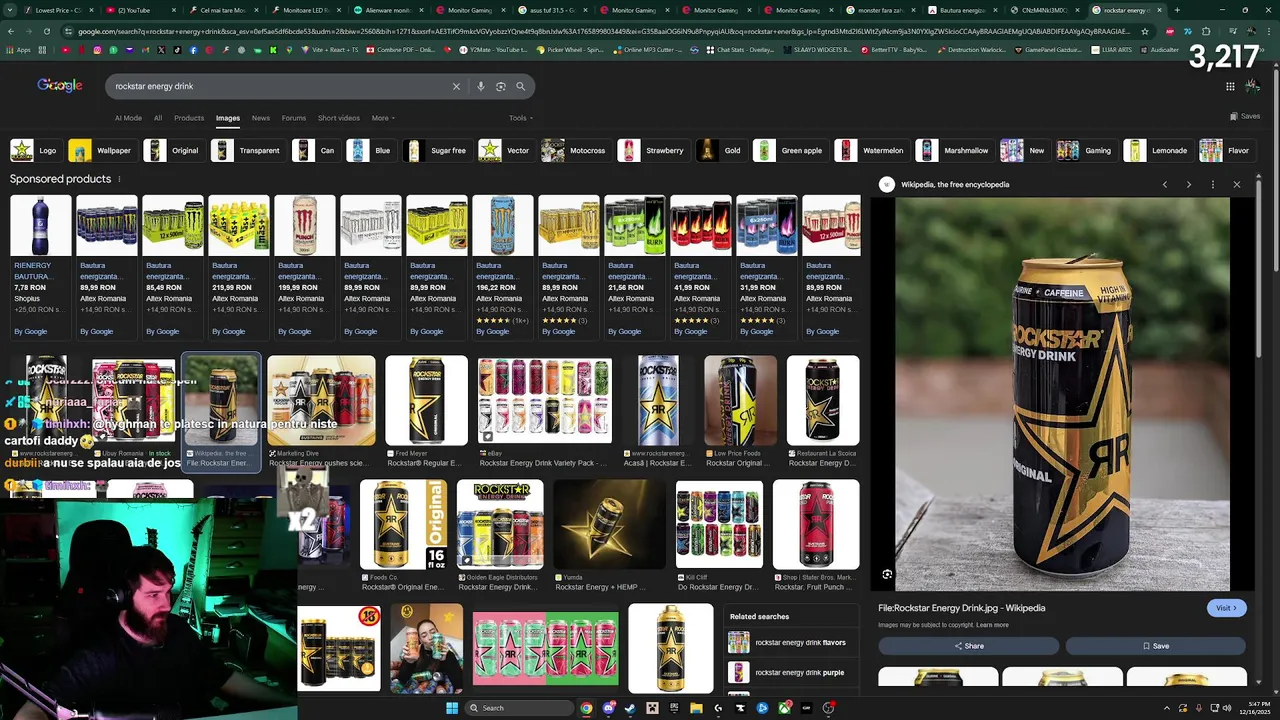This screenshot has width=1280, height=720.
Task: Open Learn more copyright link
Action: click(992, 625)
